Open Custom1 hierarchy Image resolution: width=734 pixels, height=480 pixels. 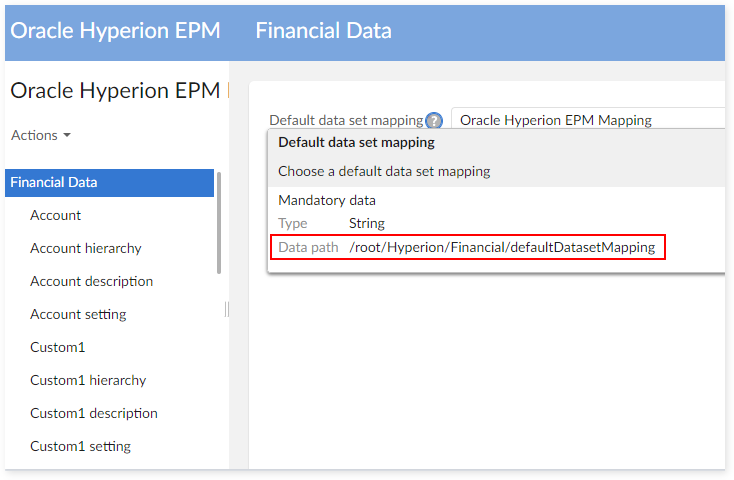[x=88, y=380]
